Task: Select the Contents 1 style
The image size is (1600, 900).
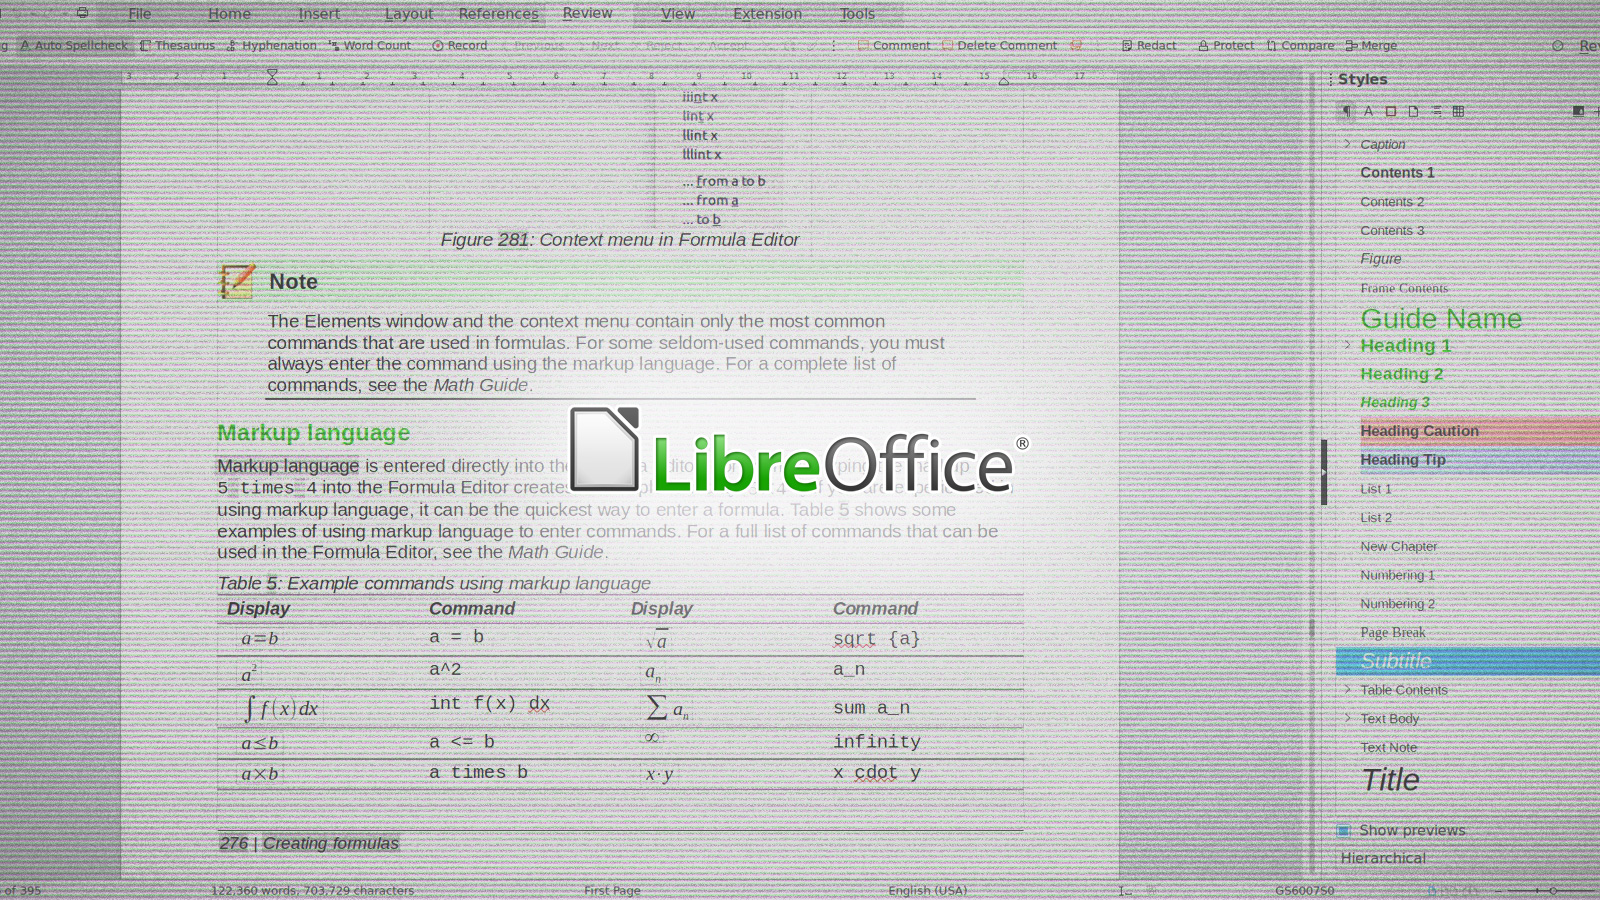Action: [1397, 173]
